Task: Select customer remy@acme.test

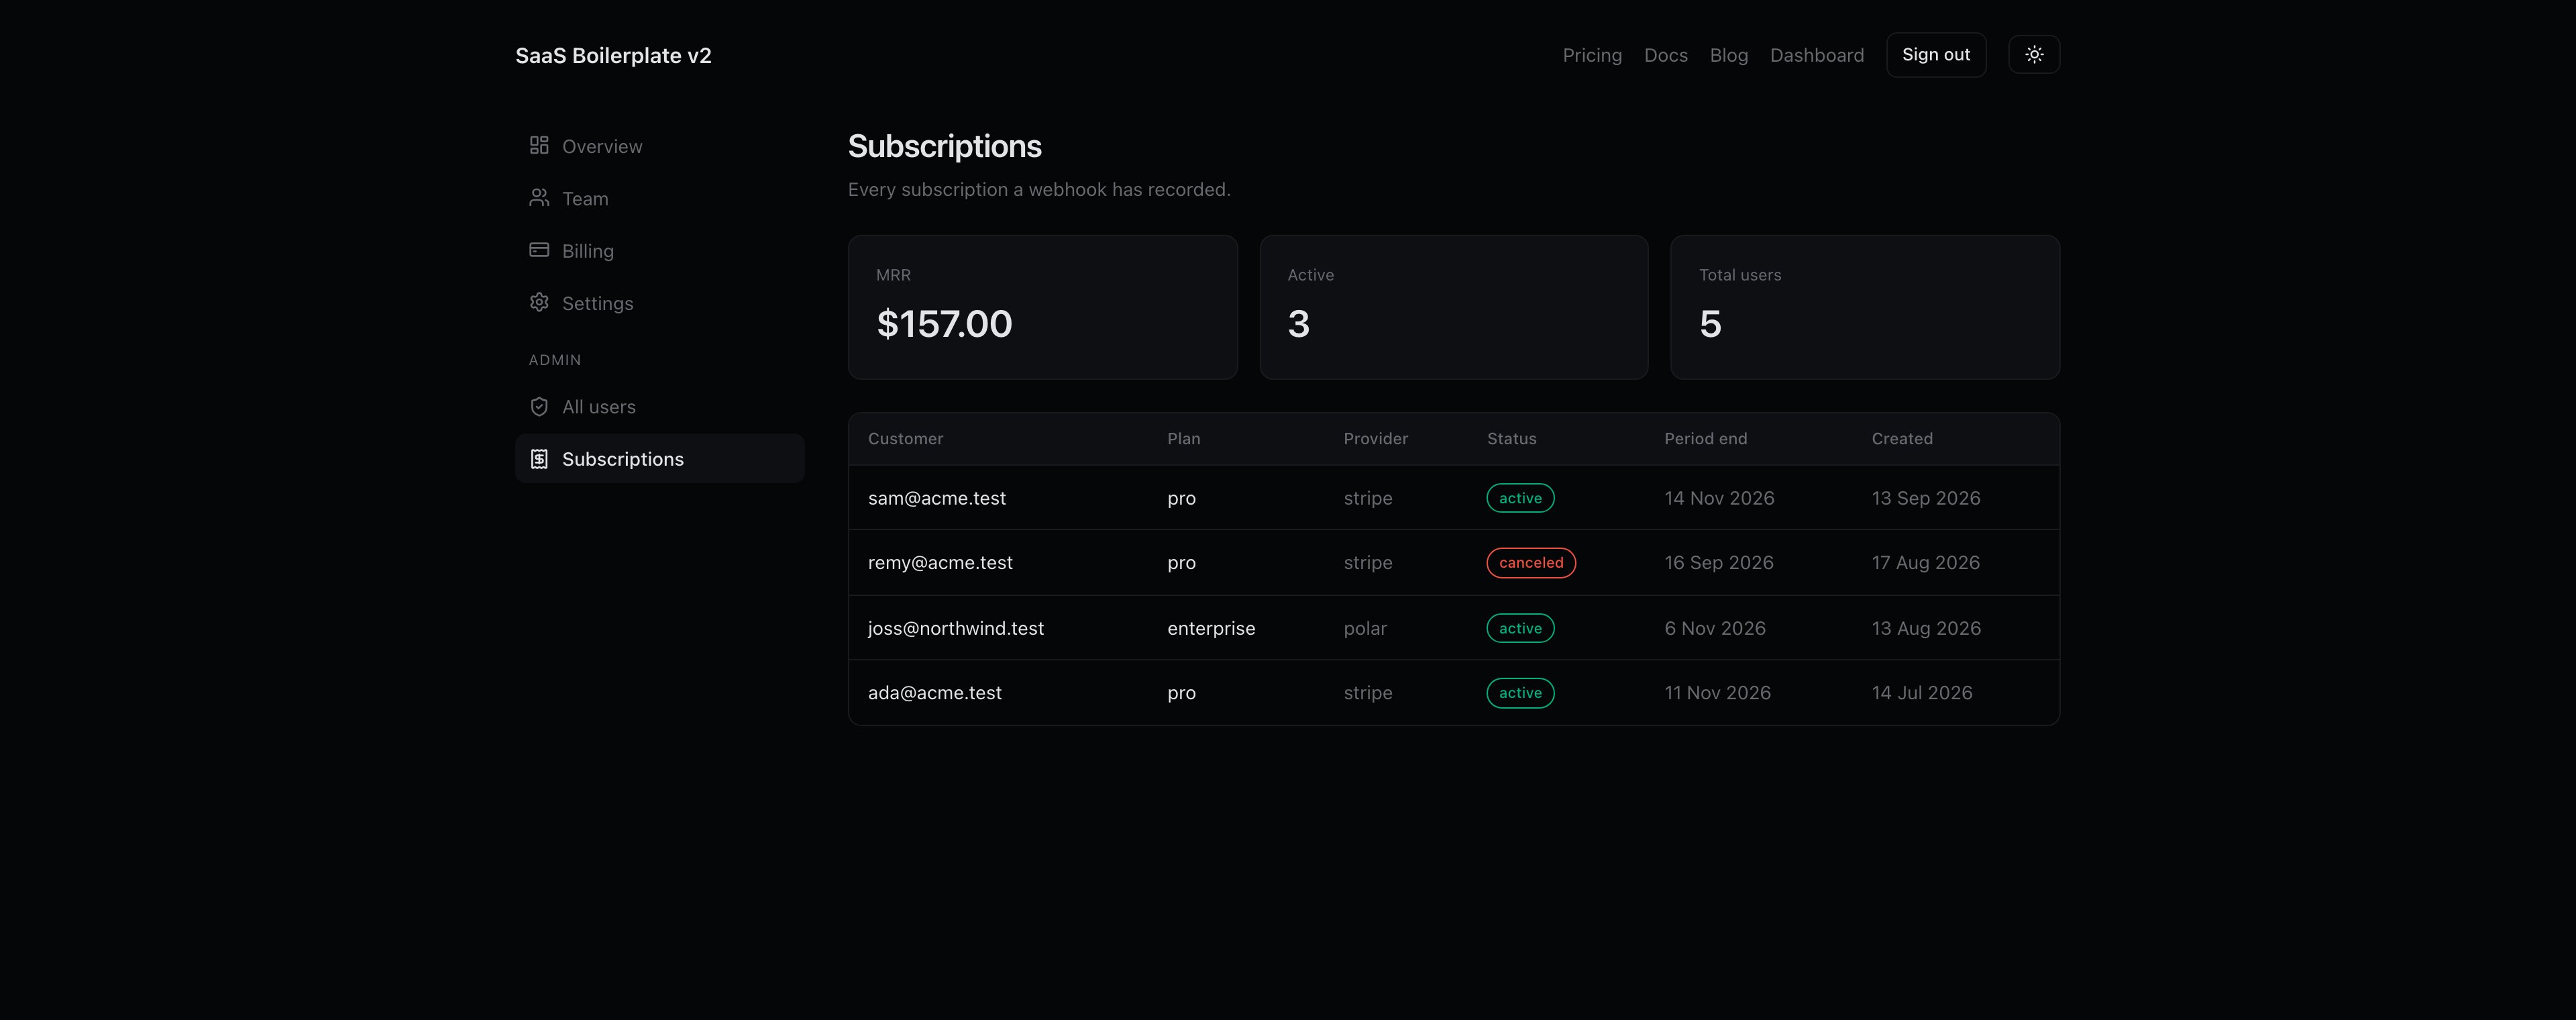Action: point(940,562)
